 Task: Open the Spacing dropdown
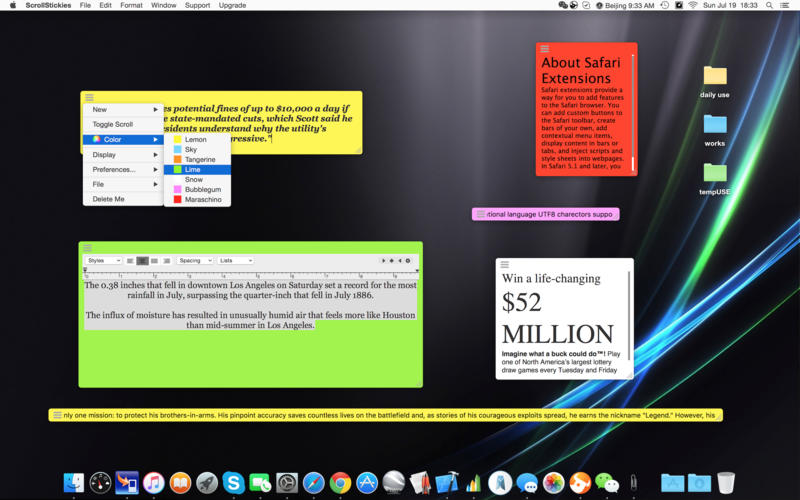(x=194, y=261)
